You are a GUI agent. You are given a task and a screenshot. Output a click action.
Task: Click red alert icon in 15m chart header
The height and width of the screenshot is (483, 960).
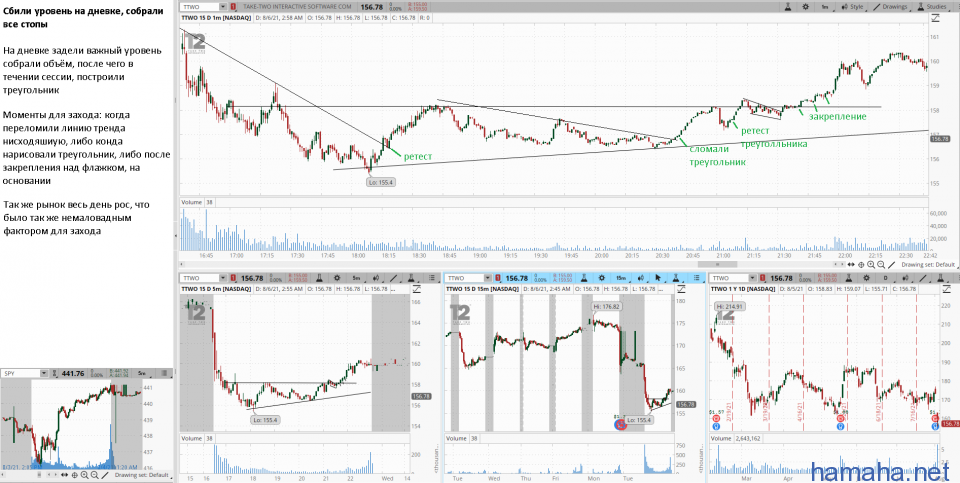[497, 279]
